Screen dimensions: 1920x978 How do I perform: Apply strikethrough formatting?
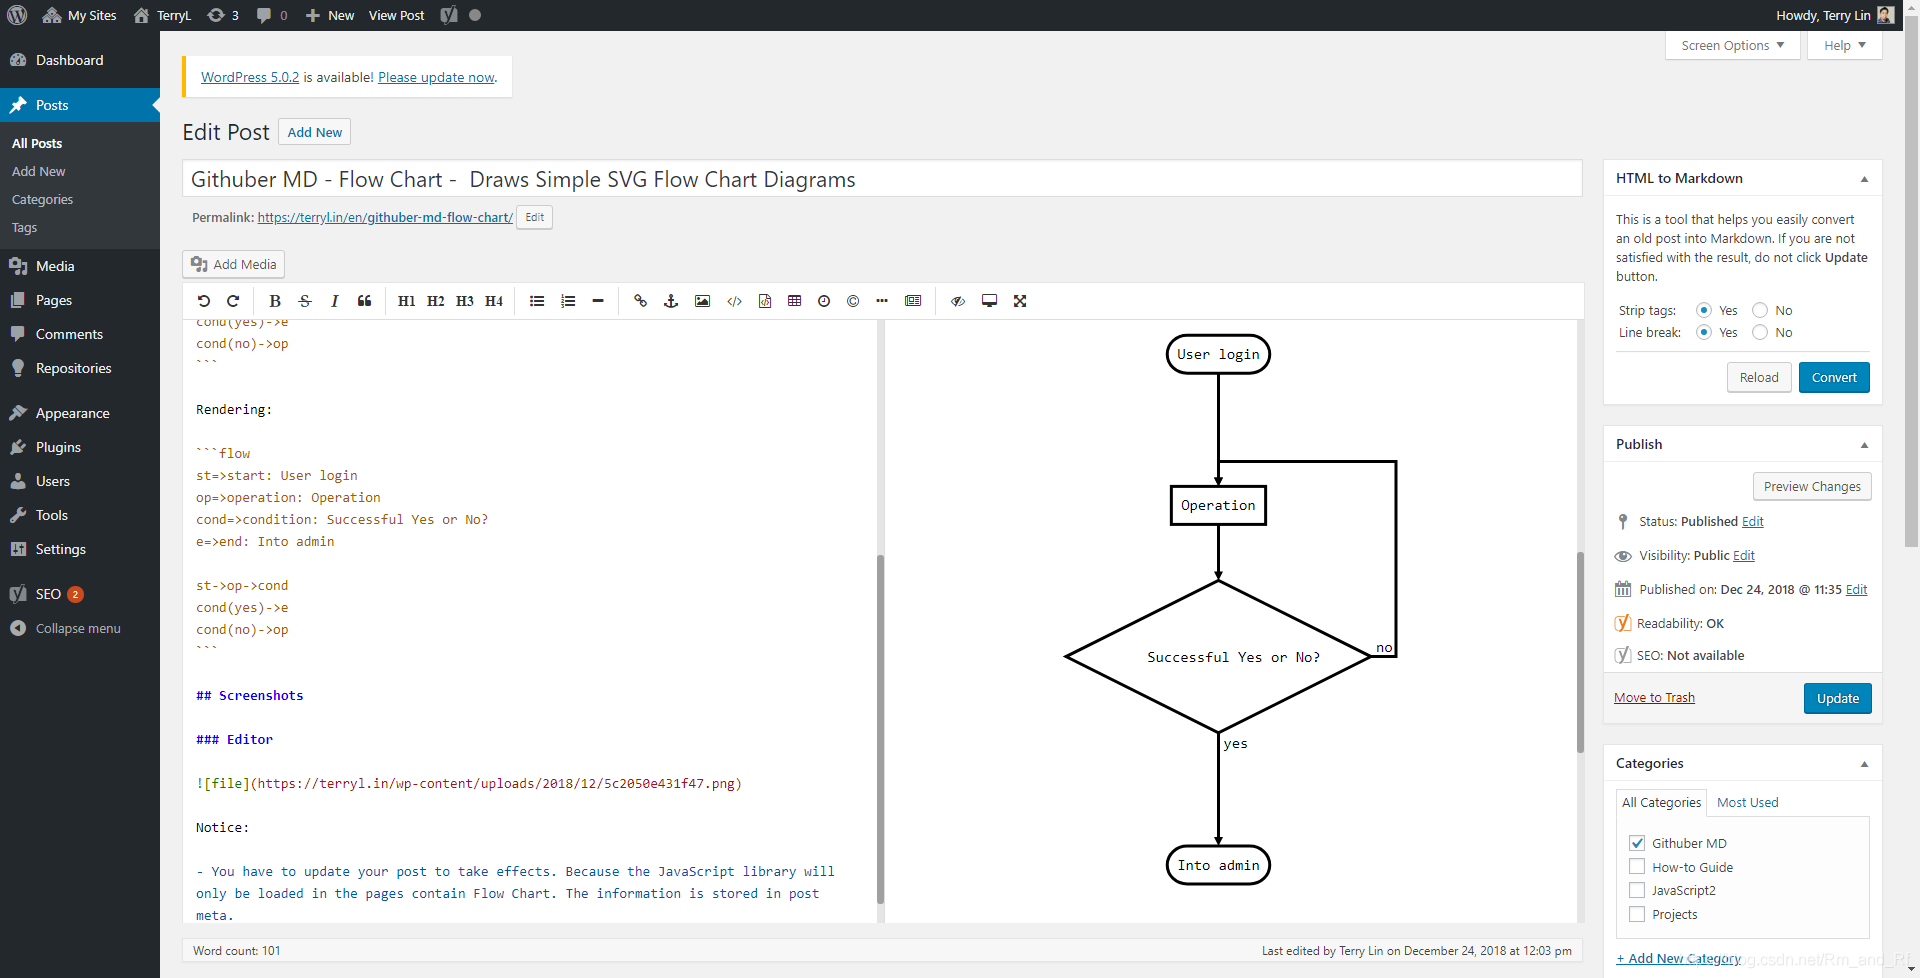(x=305, y=301)
